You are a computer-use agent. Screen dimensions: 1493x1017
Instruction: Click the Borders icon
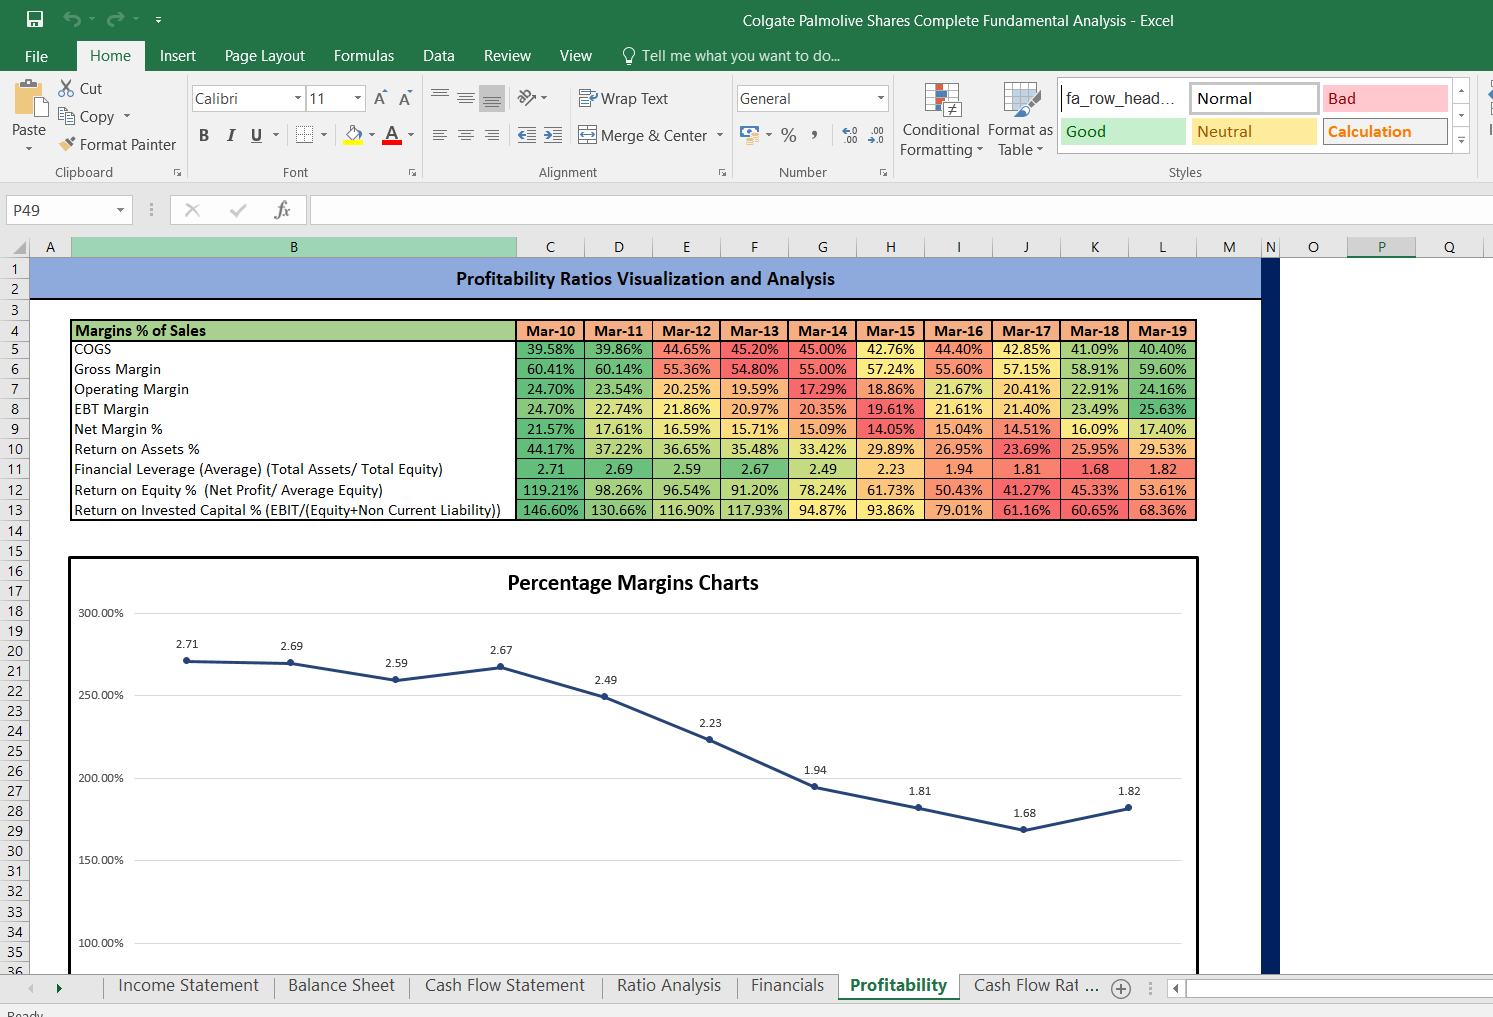(305, 135)
